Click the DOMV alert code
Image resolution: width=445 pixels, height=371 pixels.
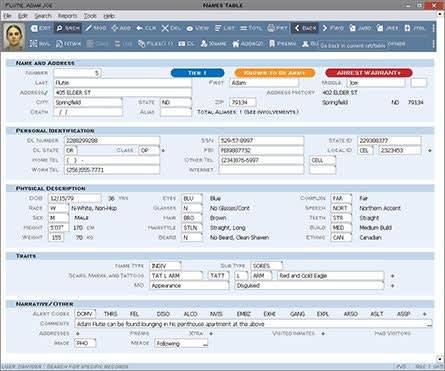click(x=85, y=314)
